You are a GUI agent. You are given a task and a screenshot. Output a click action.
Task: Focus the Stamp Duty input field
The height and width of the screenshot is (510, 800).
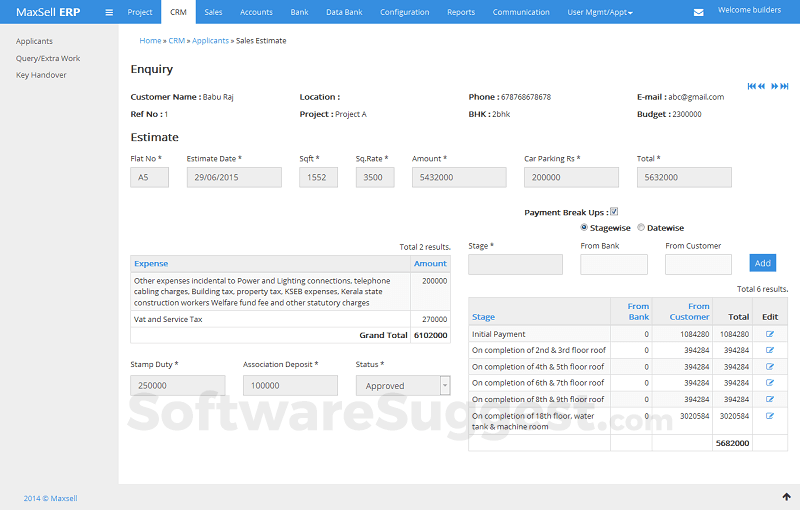point(178,386)
